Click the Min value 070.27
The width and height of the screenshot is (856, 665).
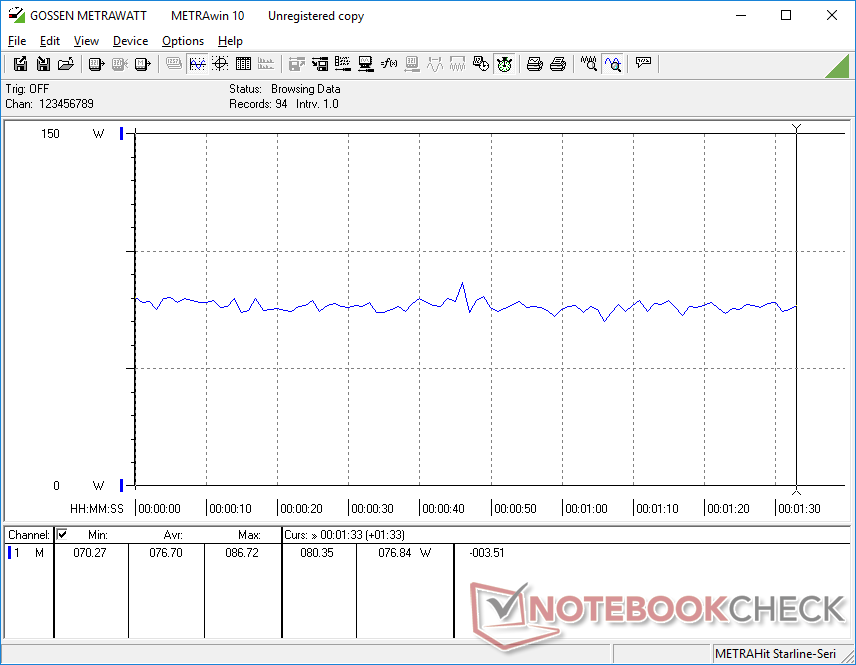click(90, 553)
